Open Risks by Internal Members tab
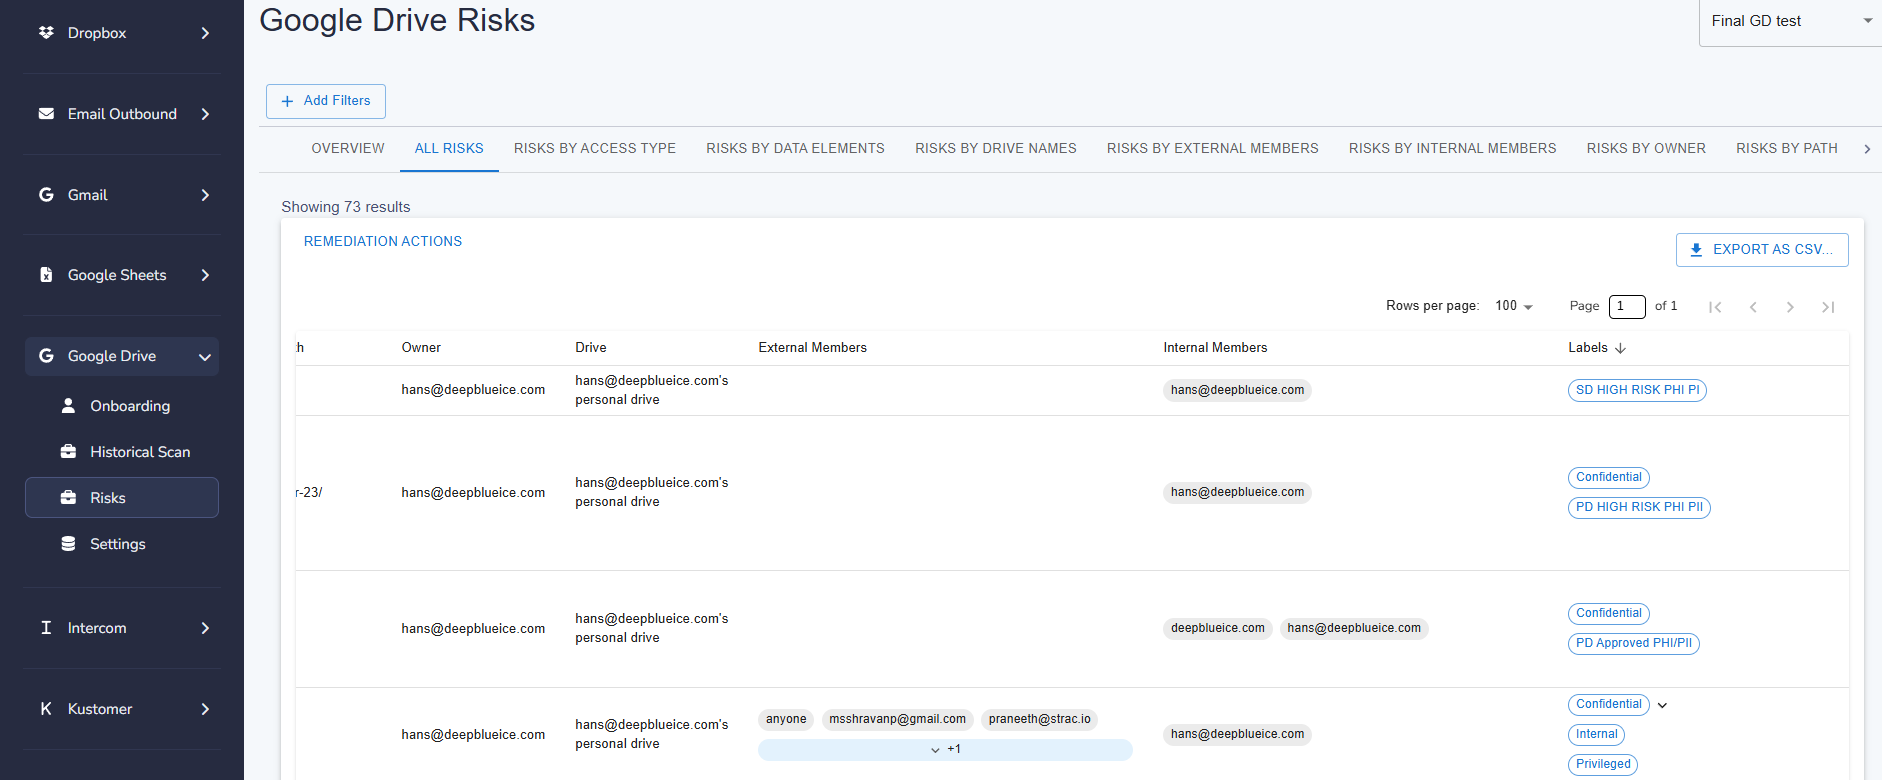1882x780 pixels. (x=1452, y=148)
